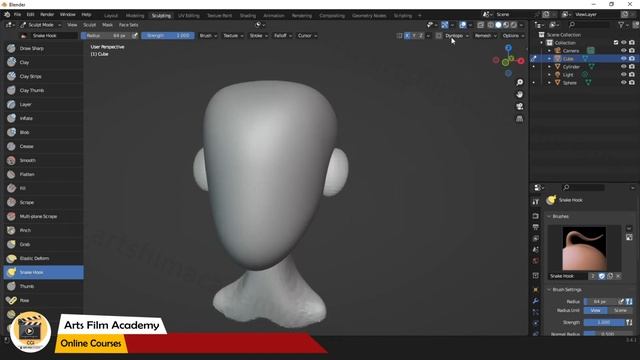This screenshot has height=360, width=640.
Task: Open the Stroke dropdown in header
Action: click(258, 36)
